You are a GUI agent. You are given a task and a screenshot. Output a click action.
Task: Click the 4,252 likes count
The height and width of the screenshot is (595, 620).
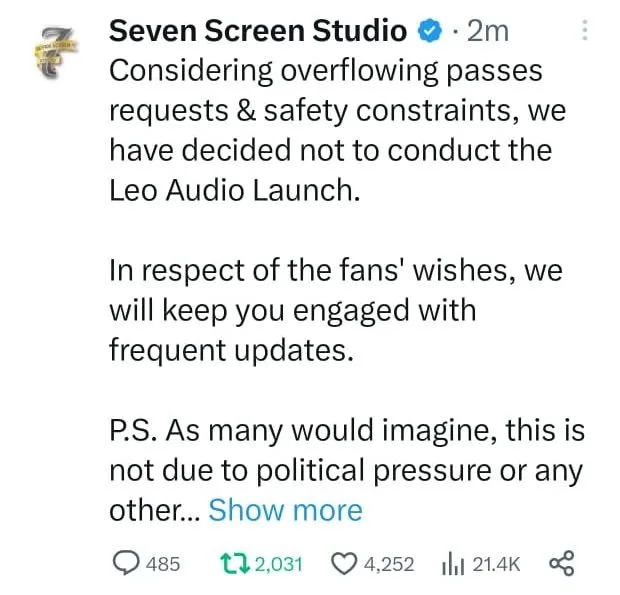click(389, 564)
